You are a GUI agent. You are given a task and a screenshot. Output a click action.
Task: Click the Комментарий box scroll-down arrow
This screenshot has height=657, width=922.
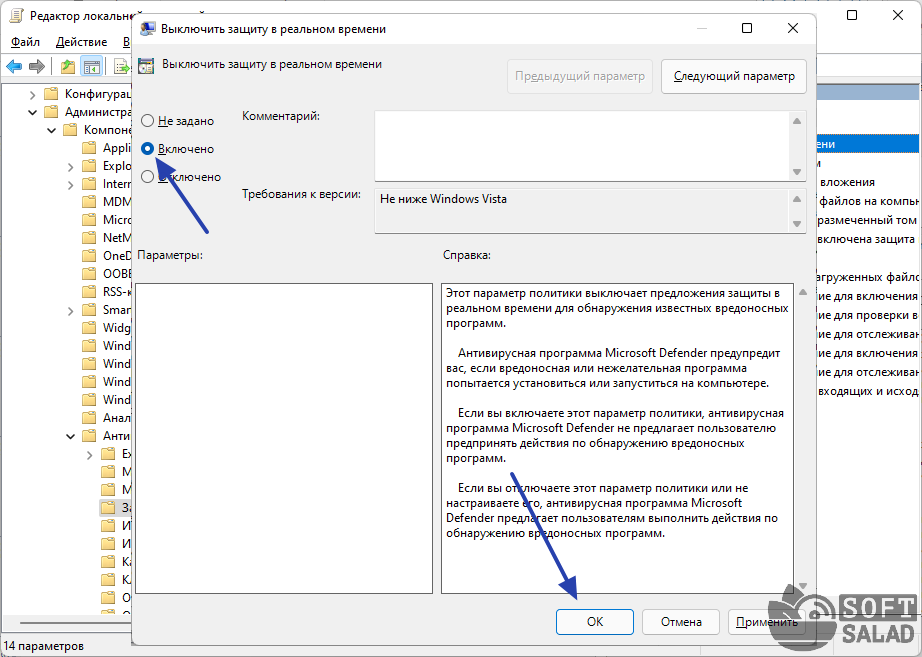797,172
